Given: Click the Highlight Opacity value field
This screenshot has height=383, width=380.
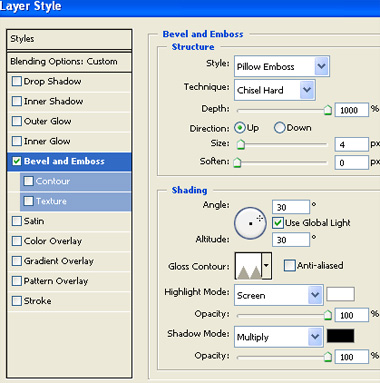Looking at the screenshot, I should coord(352,315).
